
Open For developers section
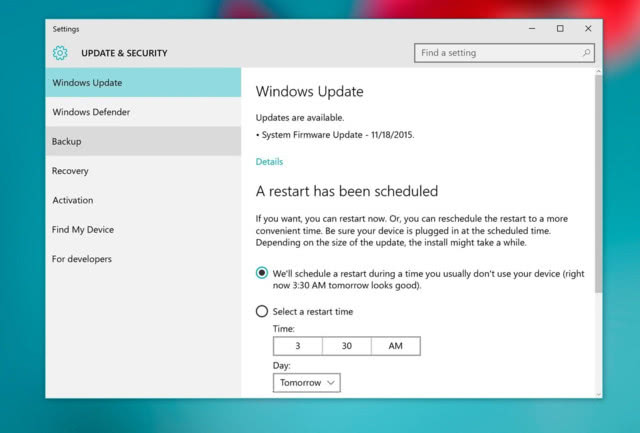point(143,259)
